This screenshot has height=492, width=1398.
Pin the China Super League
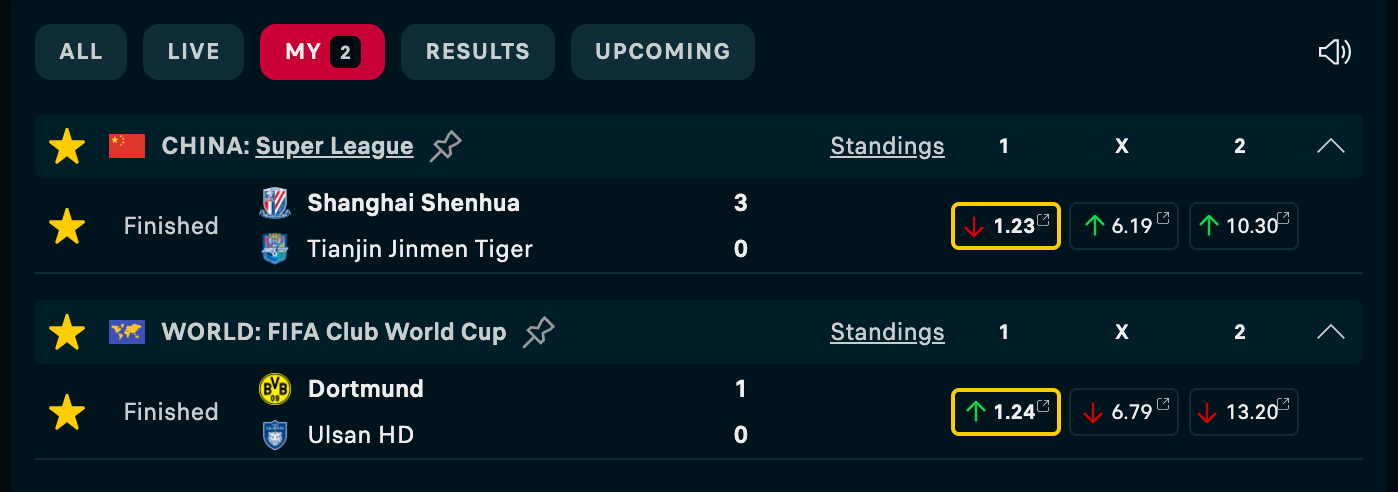446,147
